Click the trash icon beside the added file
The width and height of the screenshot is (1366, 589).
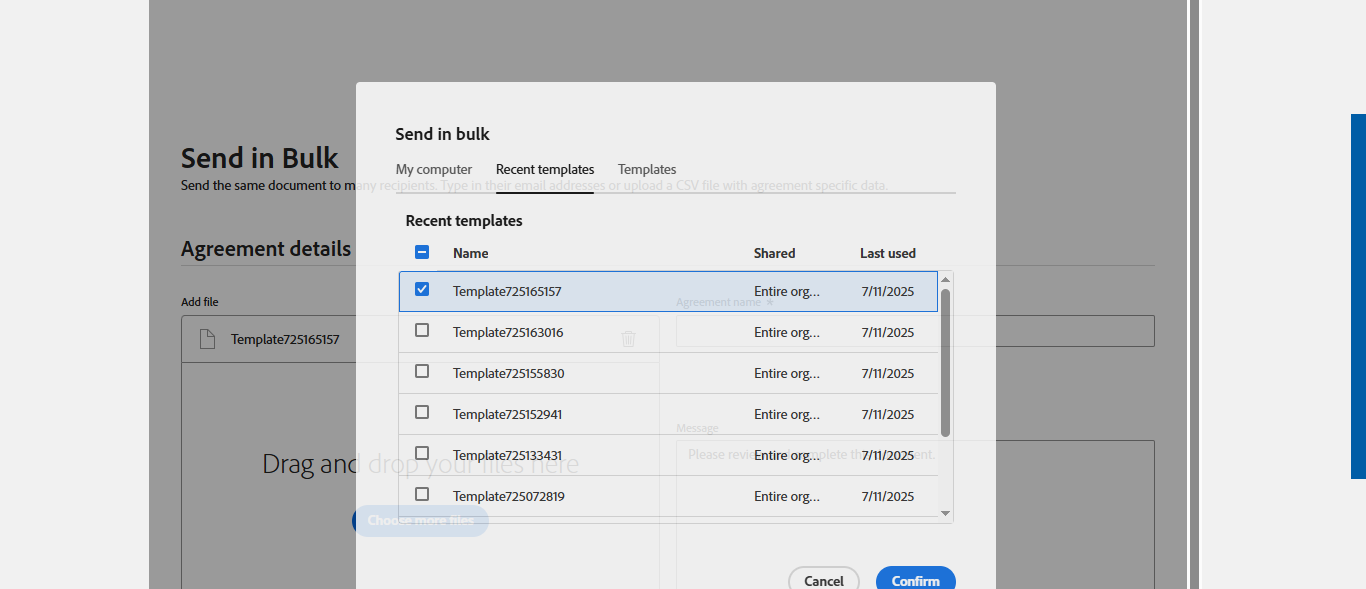[x=629, y=339]
